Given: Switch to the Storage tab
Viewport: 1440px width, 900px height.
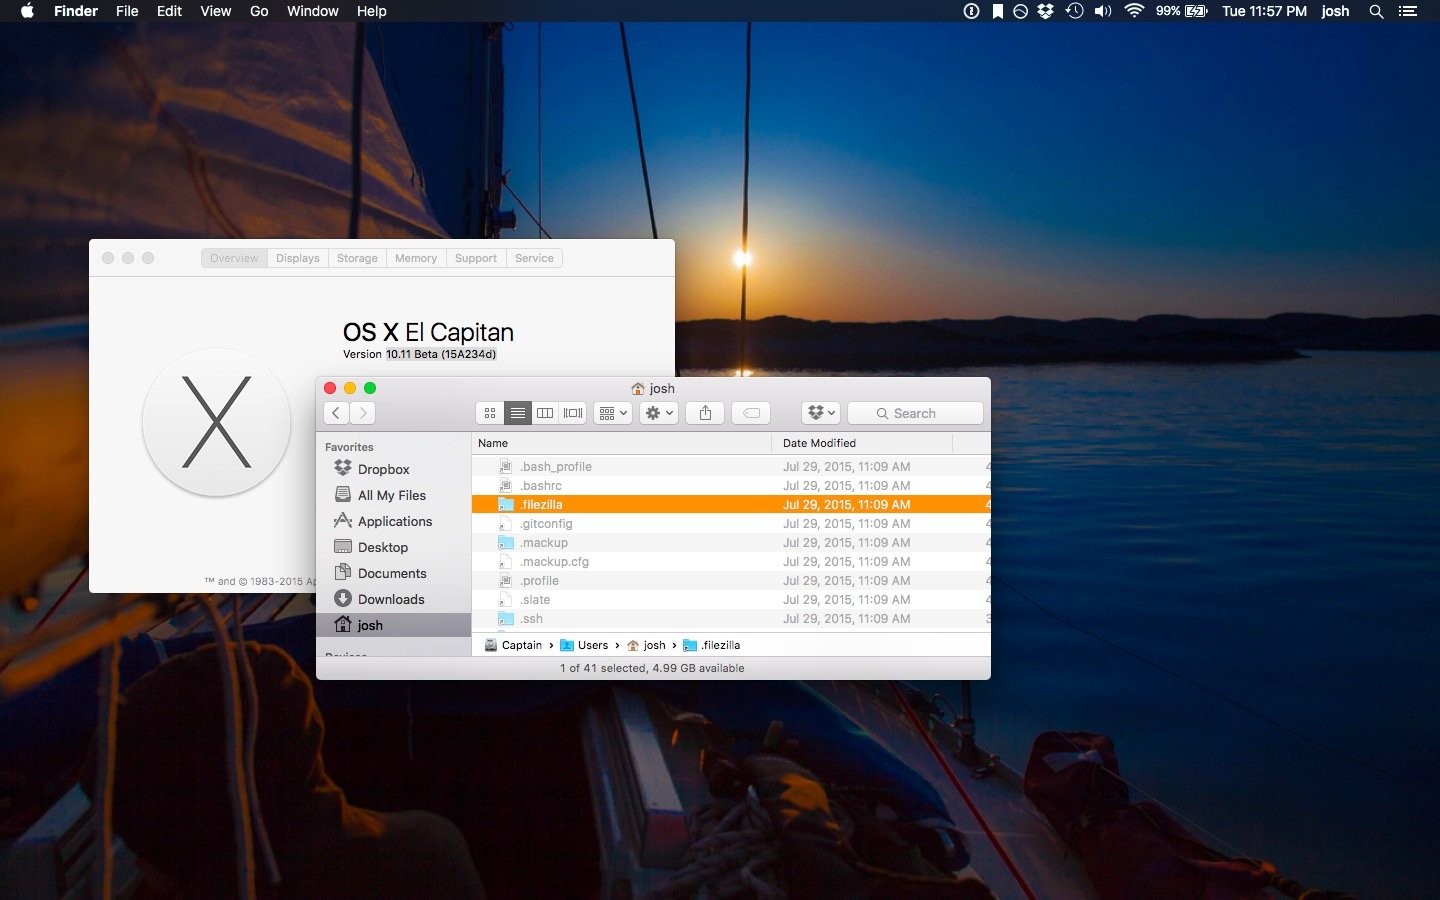Looking at the screenshot, I should pyautogui.click(x=357, y=258).
